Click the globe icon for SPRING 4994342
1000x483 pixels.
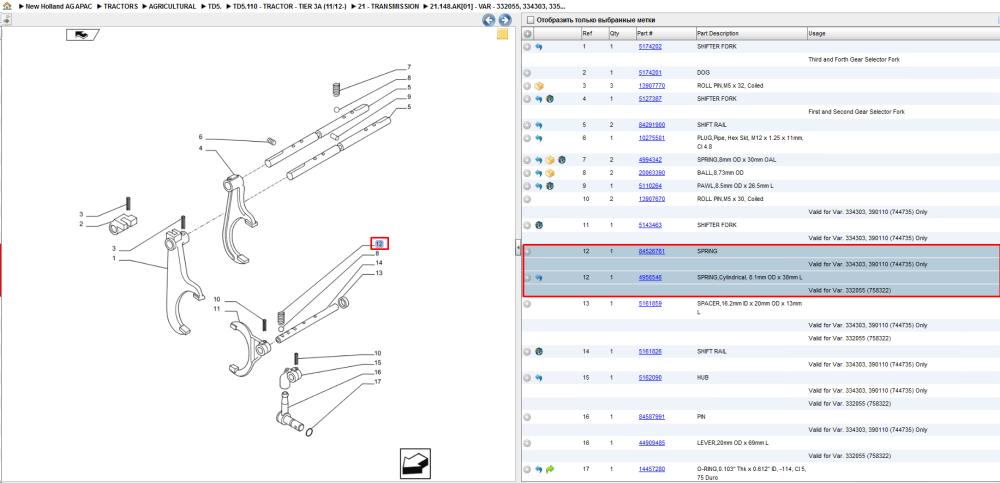(561, 160)
